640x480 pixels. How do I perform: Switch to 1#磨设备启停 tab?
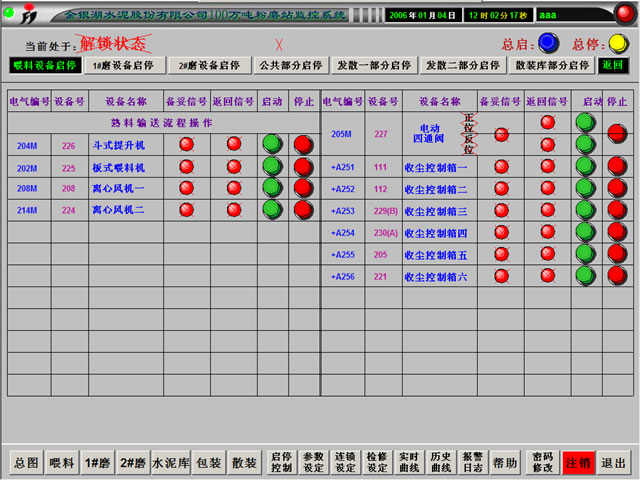123,65
